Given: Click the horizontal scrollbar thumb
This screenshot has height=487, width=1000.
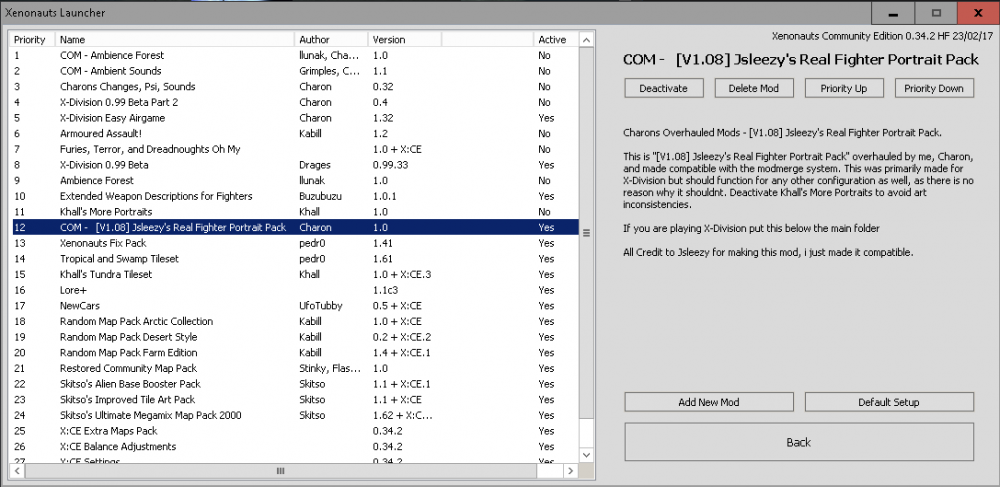Looking at the screenshot, I should 281,471.
